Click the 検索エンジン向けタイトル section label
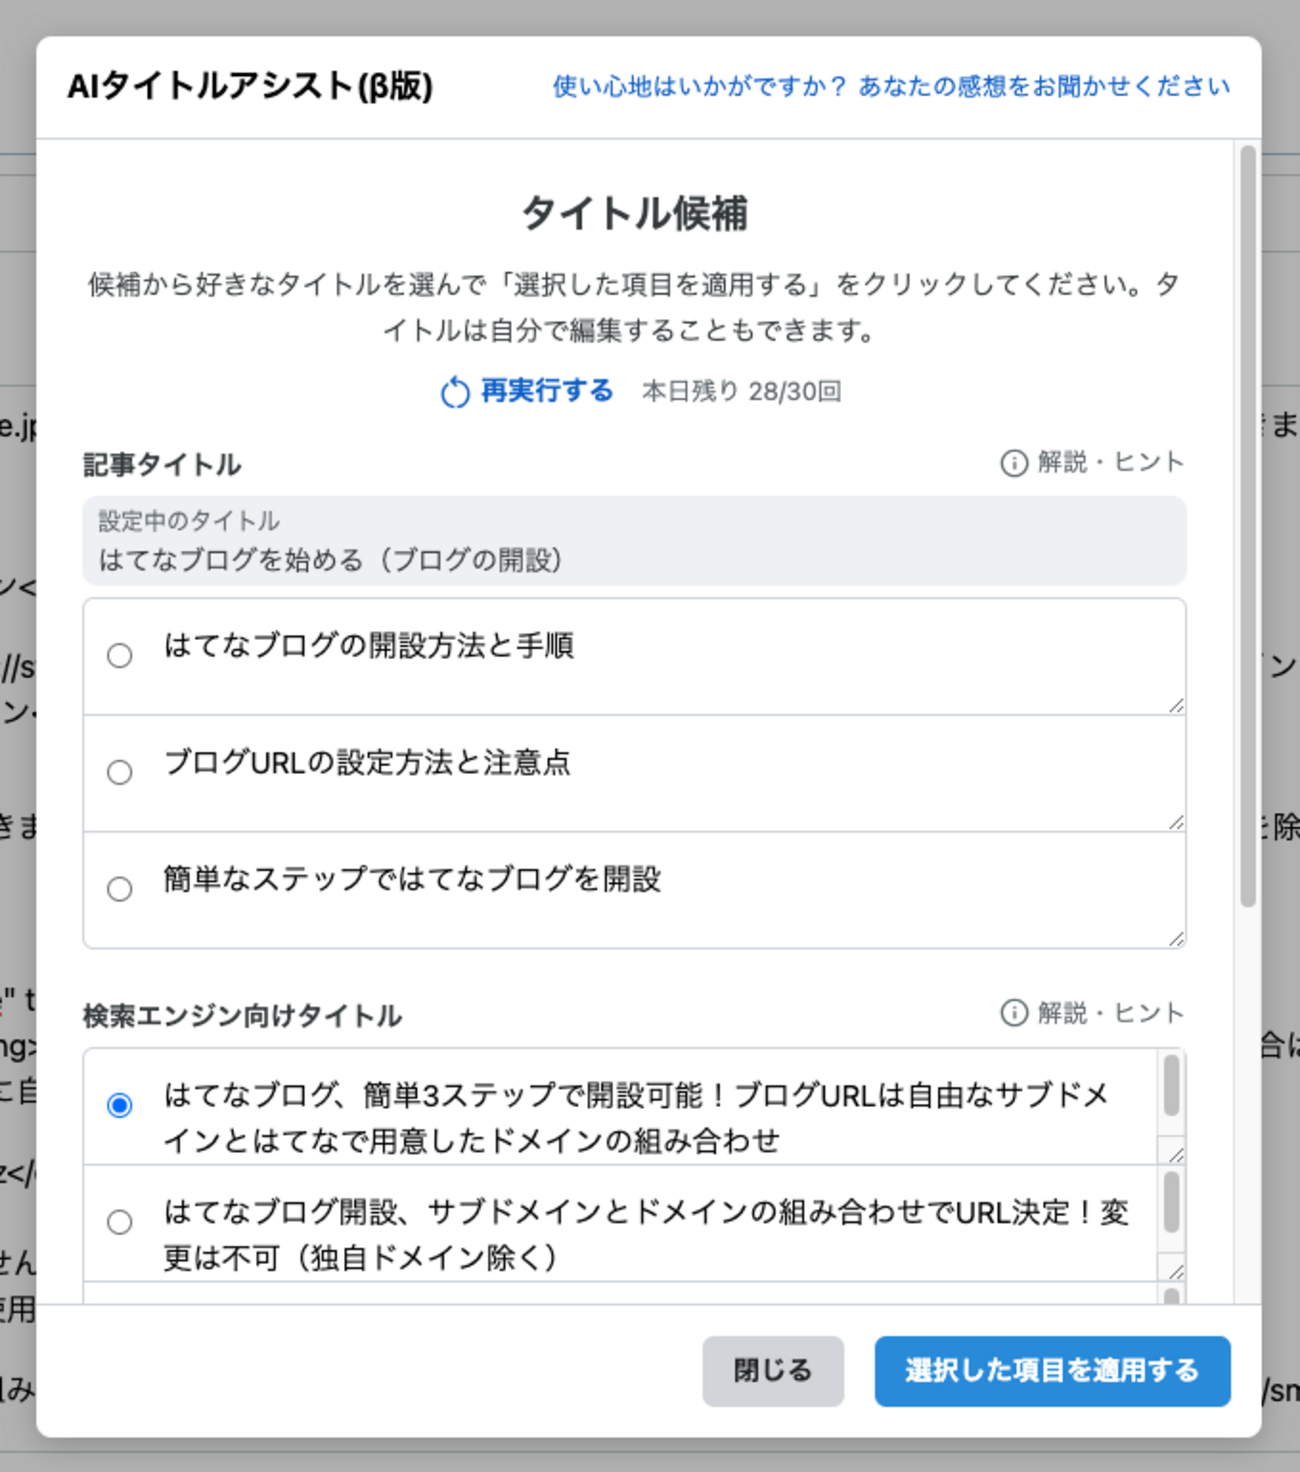The width and height of the screenshot is (1300, 1472). point(242,1016)
